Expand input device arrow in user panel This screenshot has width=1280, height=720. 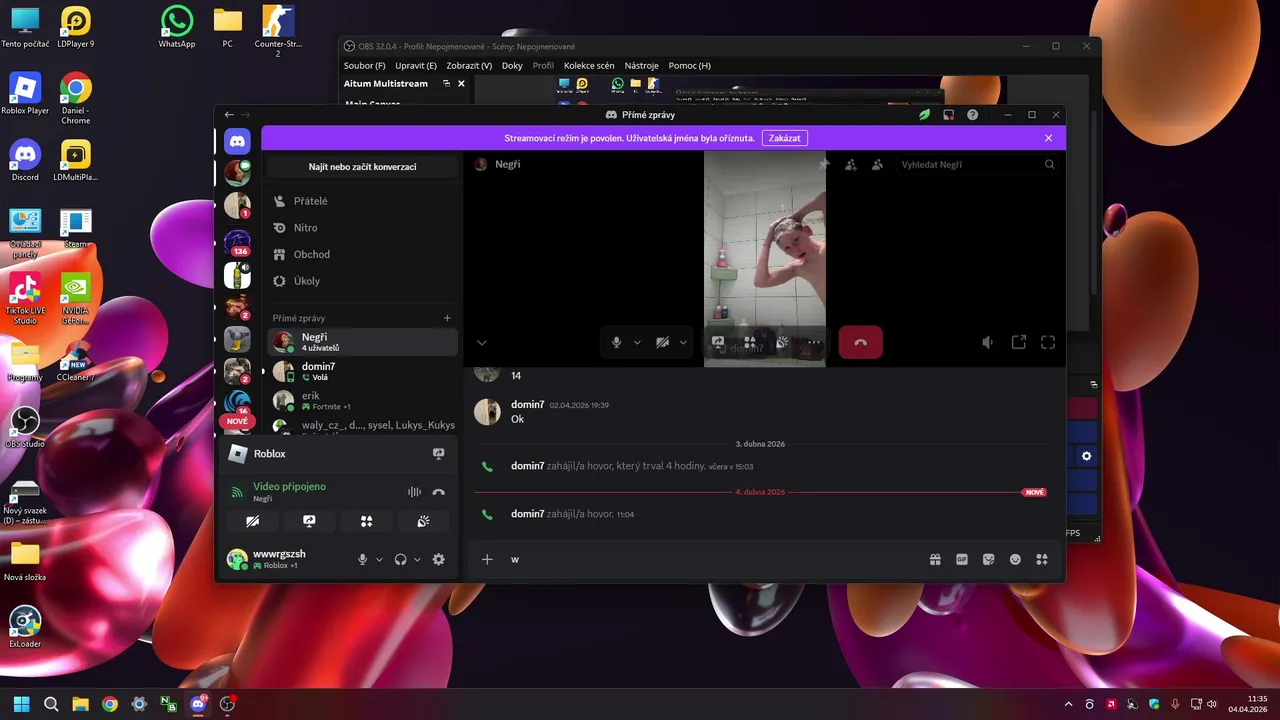pyautogui.click(x=379, y=560)
